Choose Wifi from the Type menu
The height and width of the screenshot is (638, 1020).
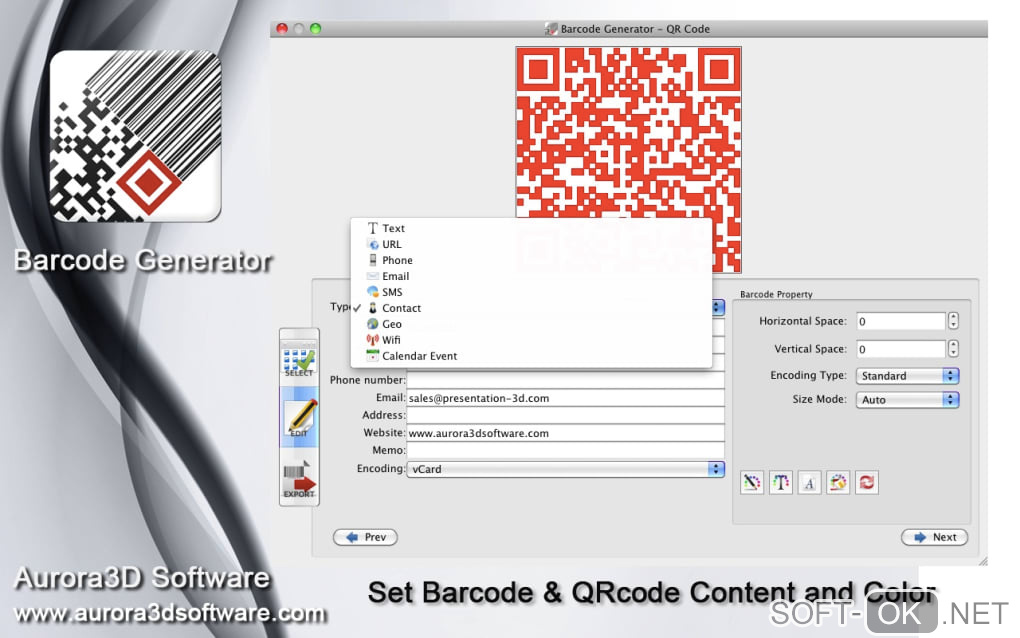point(531,340)
